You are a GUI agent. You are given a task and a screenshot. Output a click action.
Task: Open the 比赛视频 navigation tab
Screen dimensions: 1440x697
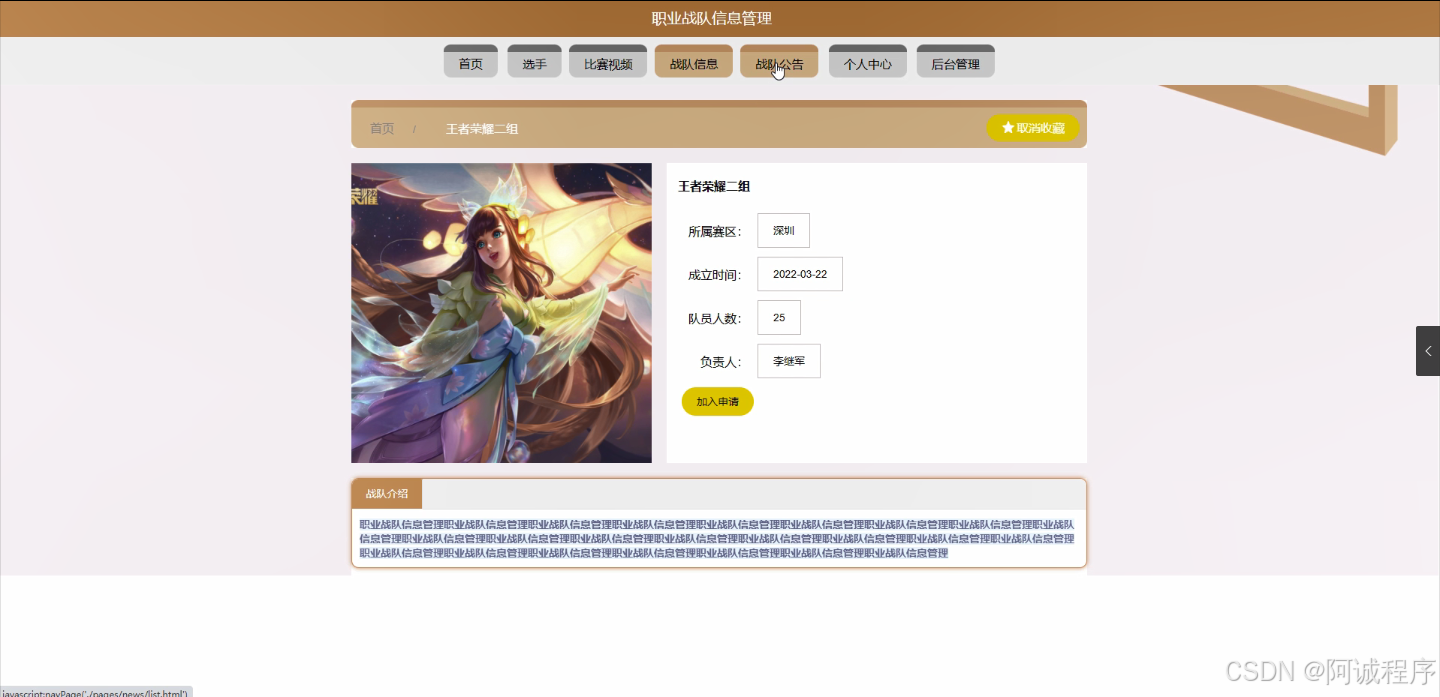(608, 61)
